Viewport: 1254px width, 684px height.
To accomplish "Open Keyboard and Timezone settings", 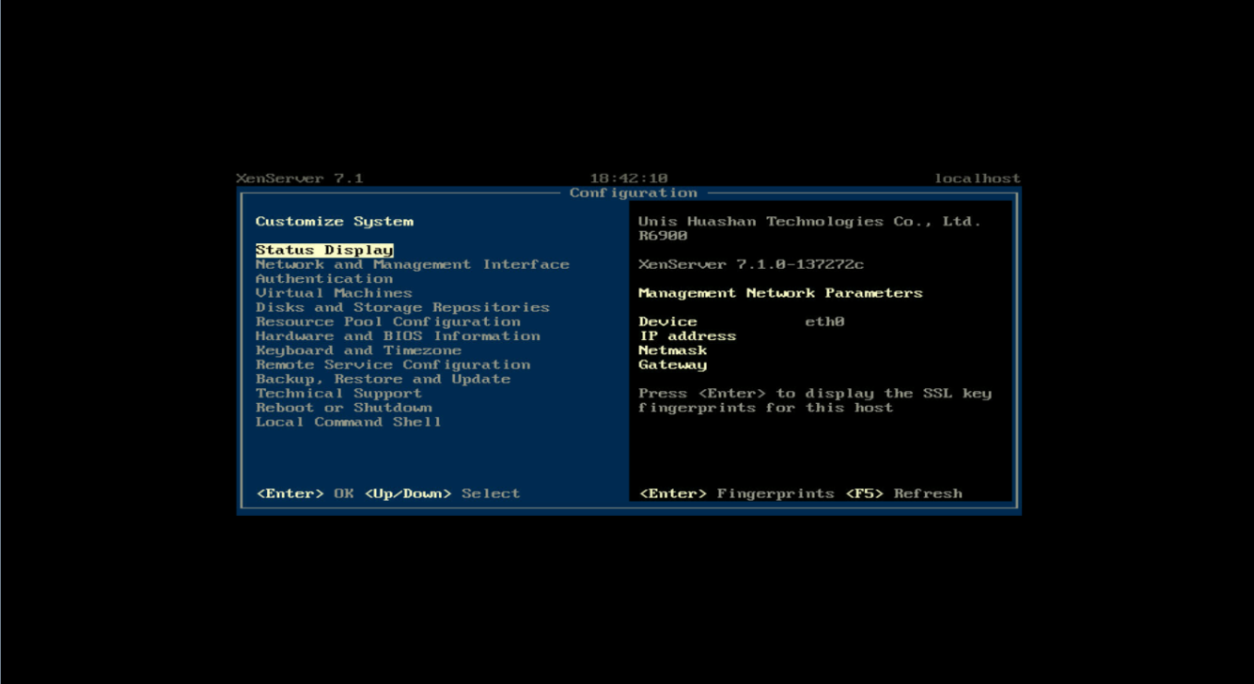I will pos(359,350).
